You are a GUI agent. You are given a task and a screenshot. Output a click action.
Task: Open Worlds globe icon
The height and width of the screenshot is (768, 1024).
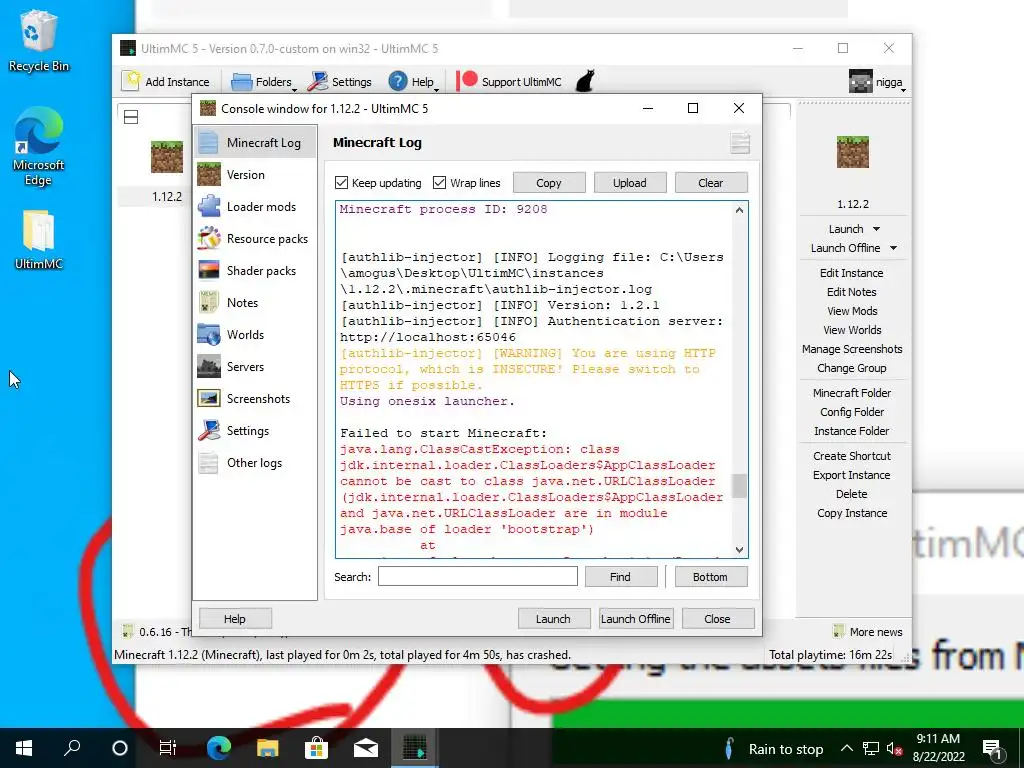(208, 334)
